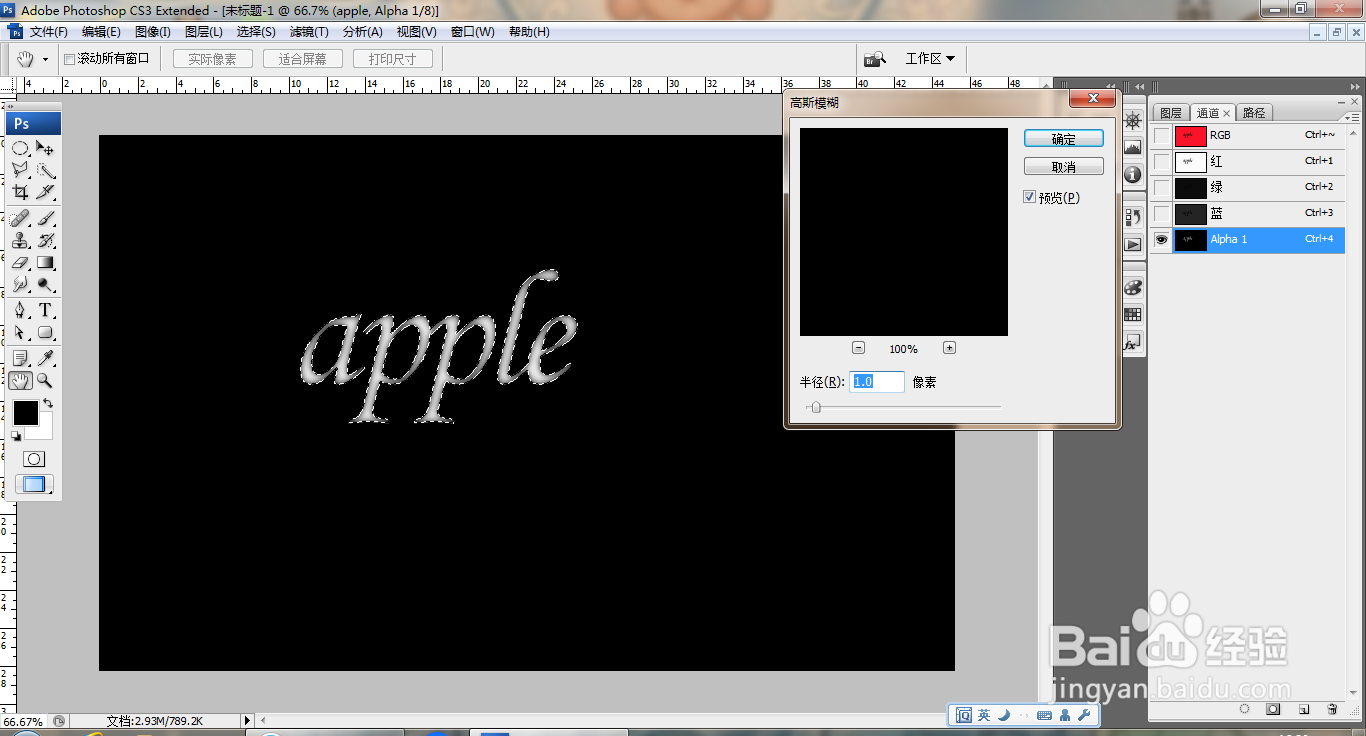Viewport: 1366px width, 736px height.
Task: Select the Rounded Rectangle shape tool
Action: 45,332
